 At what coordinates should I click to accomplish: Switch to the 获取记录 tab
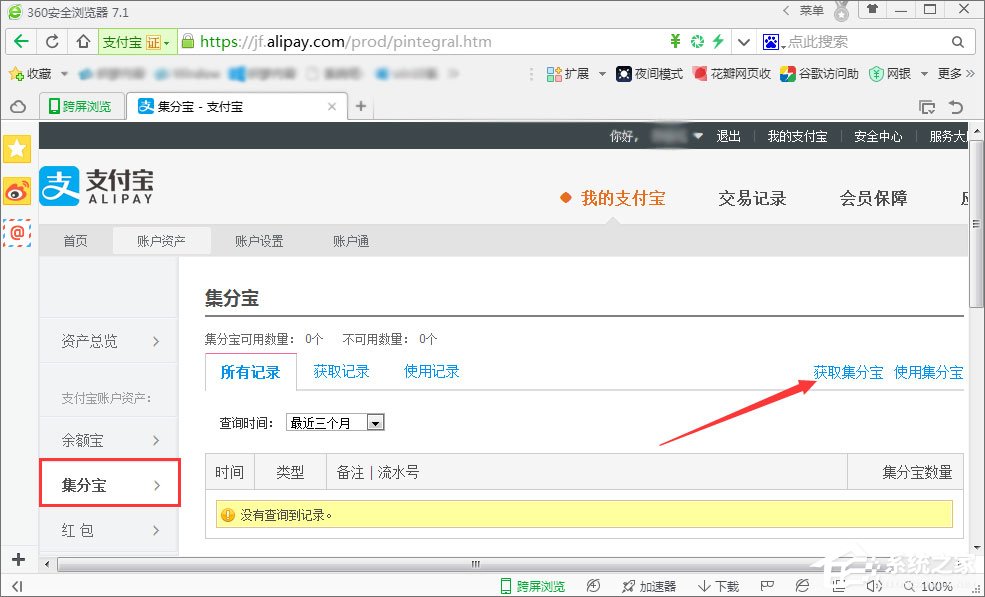pyautogui.click(x=342, y=370)
